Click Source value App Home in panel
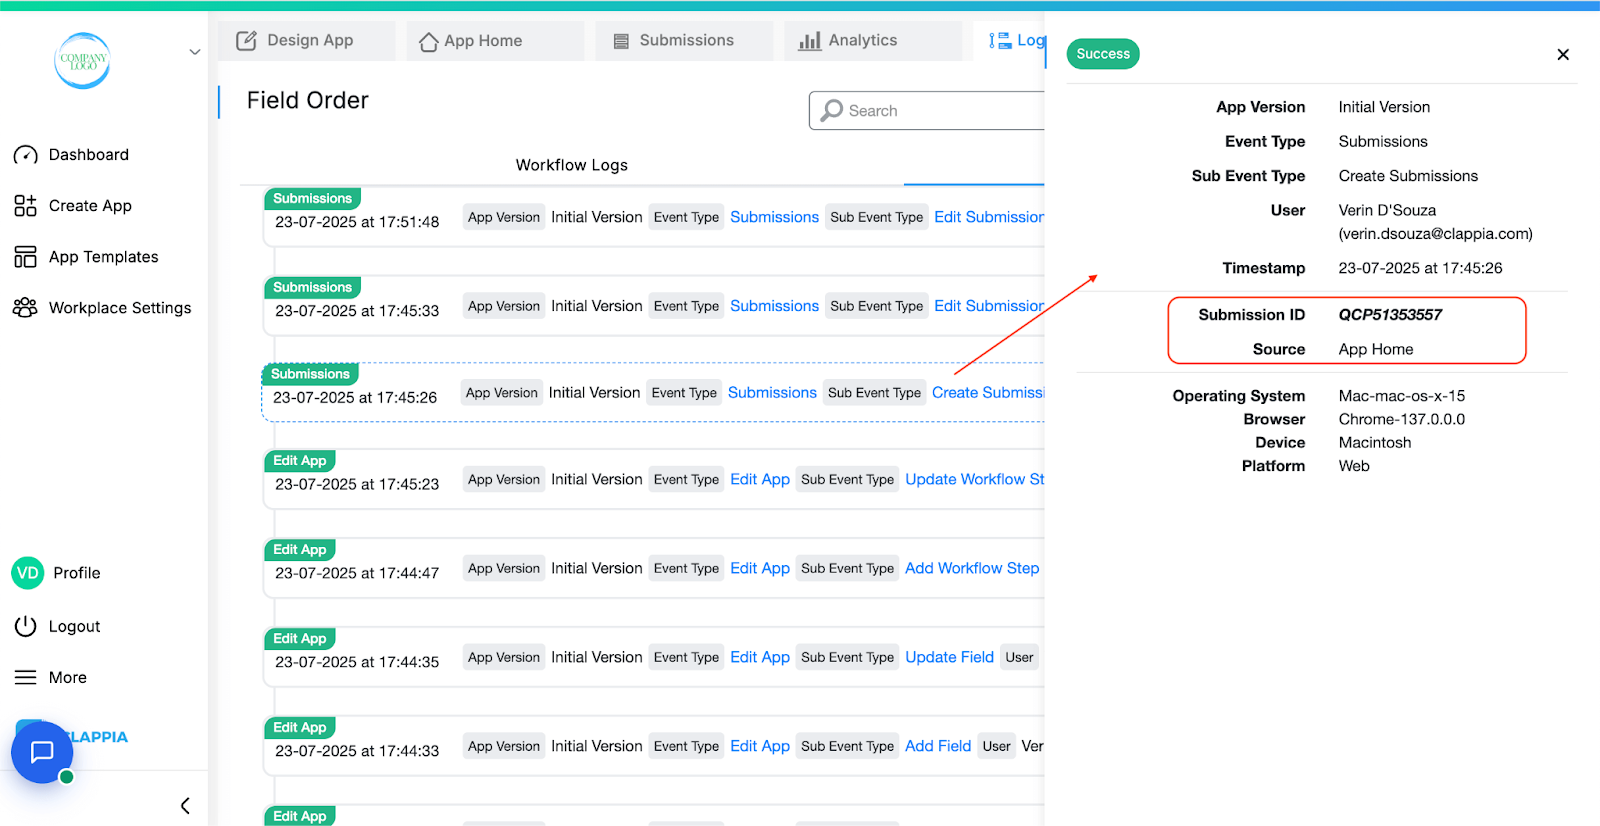Image resolution: width=1600 pixels, height=826 pixels. [x=1376, y=350]
